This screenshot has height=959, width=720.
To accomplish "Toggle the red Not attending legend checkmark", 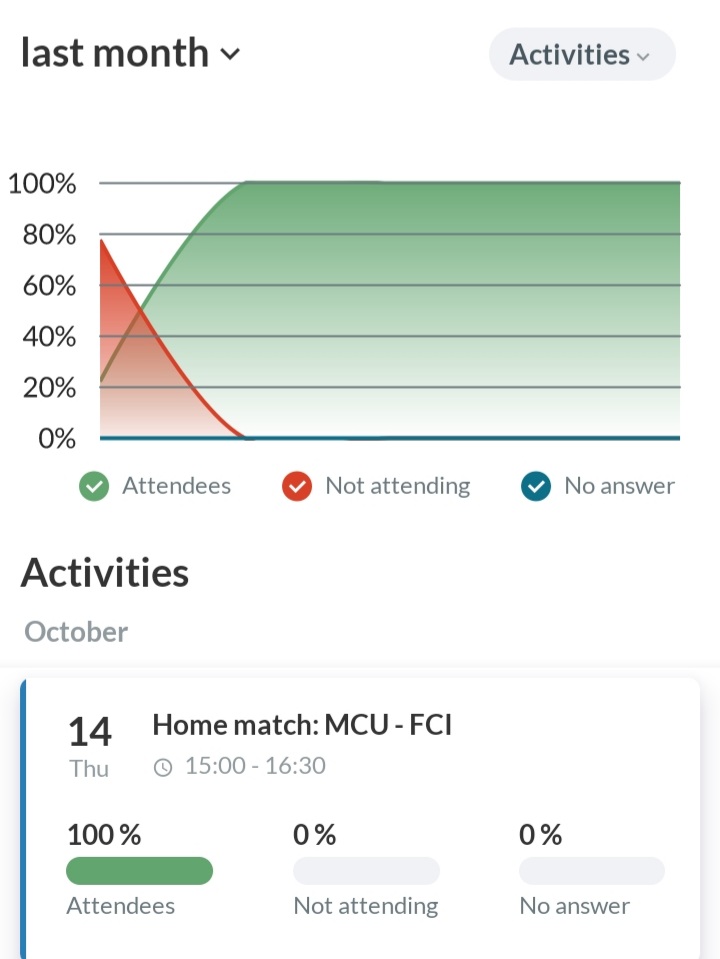I will tap(297, 487).
